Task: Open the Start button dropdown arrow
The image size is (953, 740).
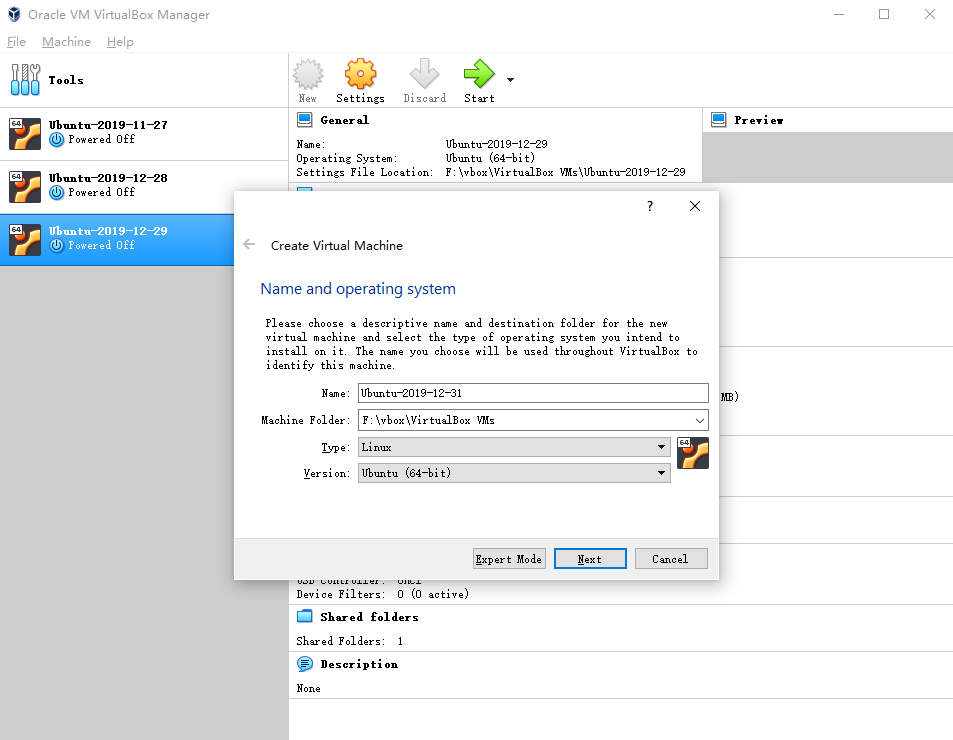Action: coord(511,80)
